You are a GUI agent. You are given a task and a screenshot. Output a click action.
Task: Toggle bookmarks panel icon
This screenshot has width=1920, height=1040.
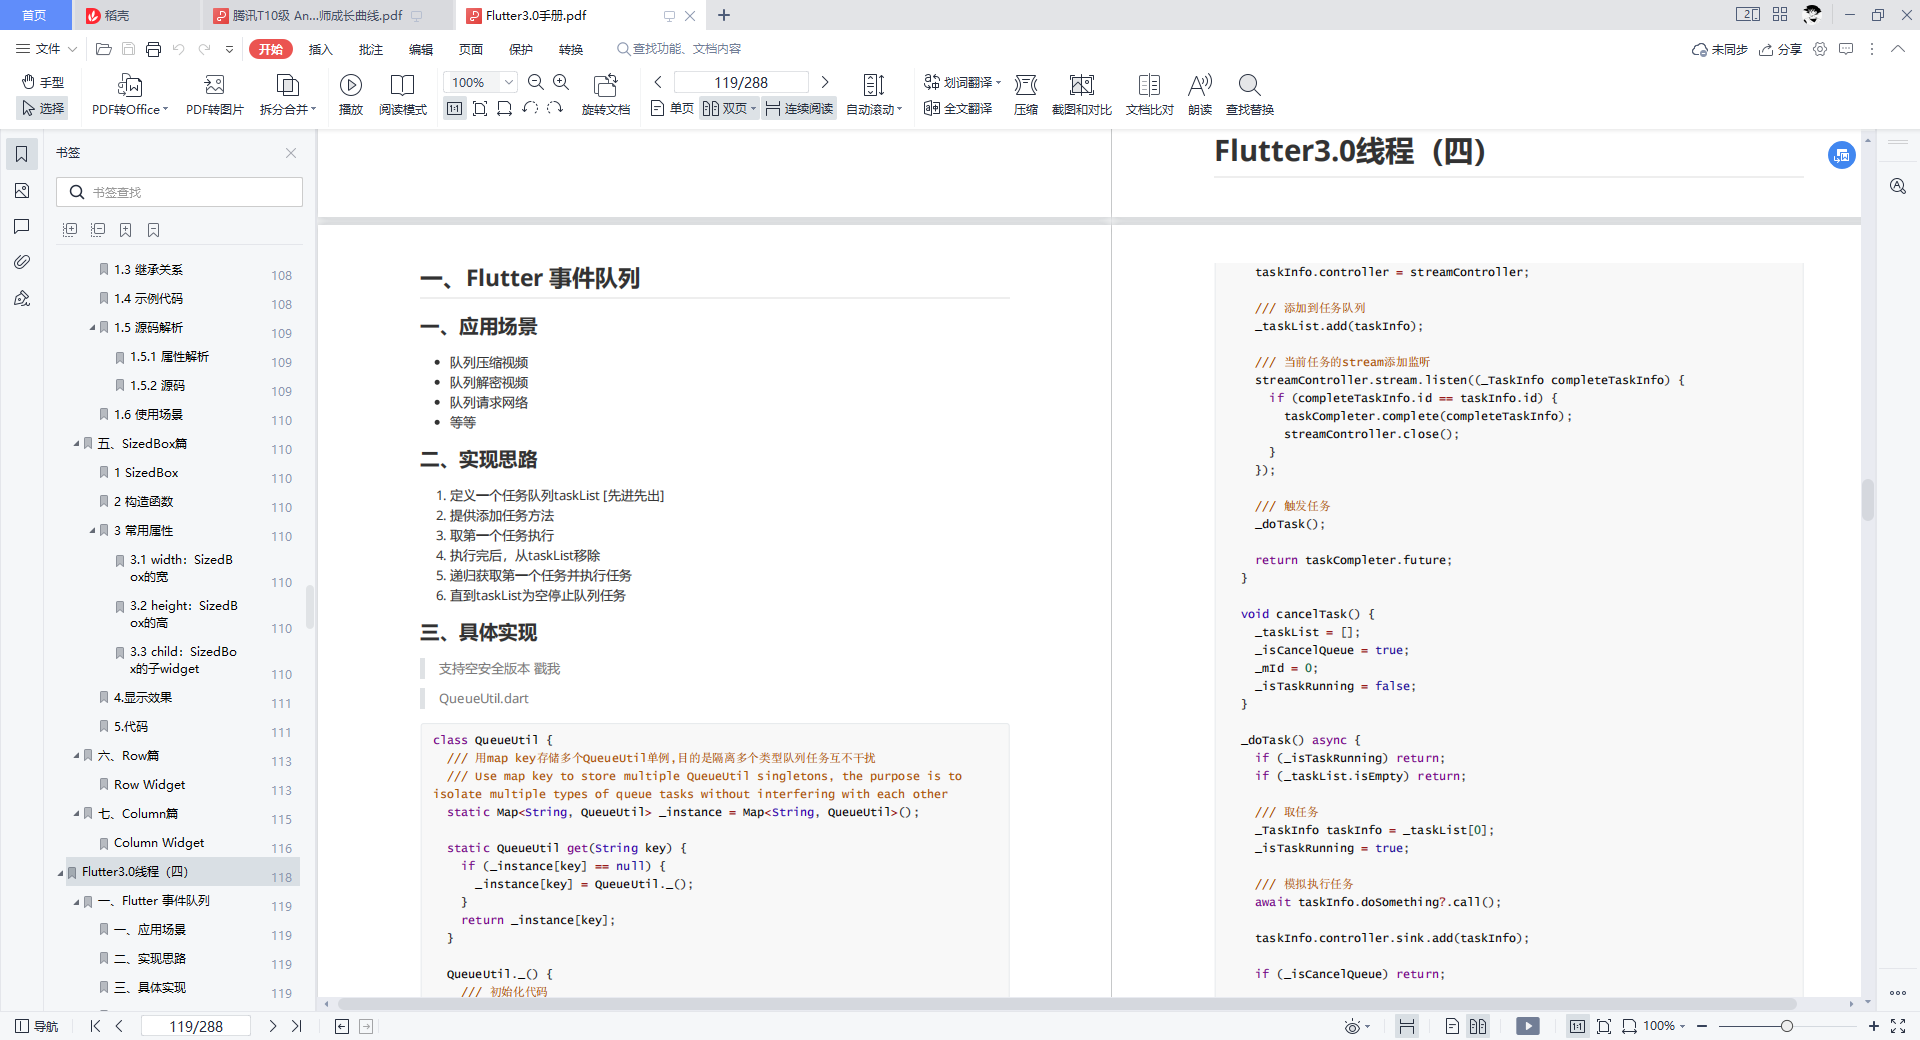22,154
